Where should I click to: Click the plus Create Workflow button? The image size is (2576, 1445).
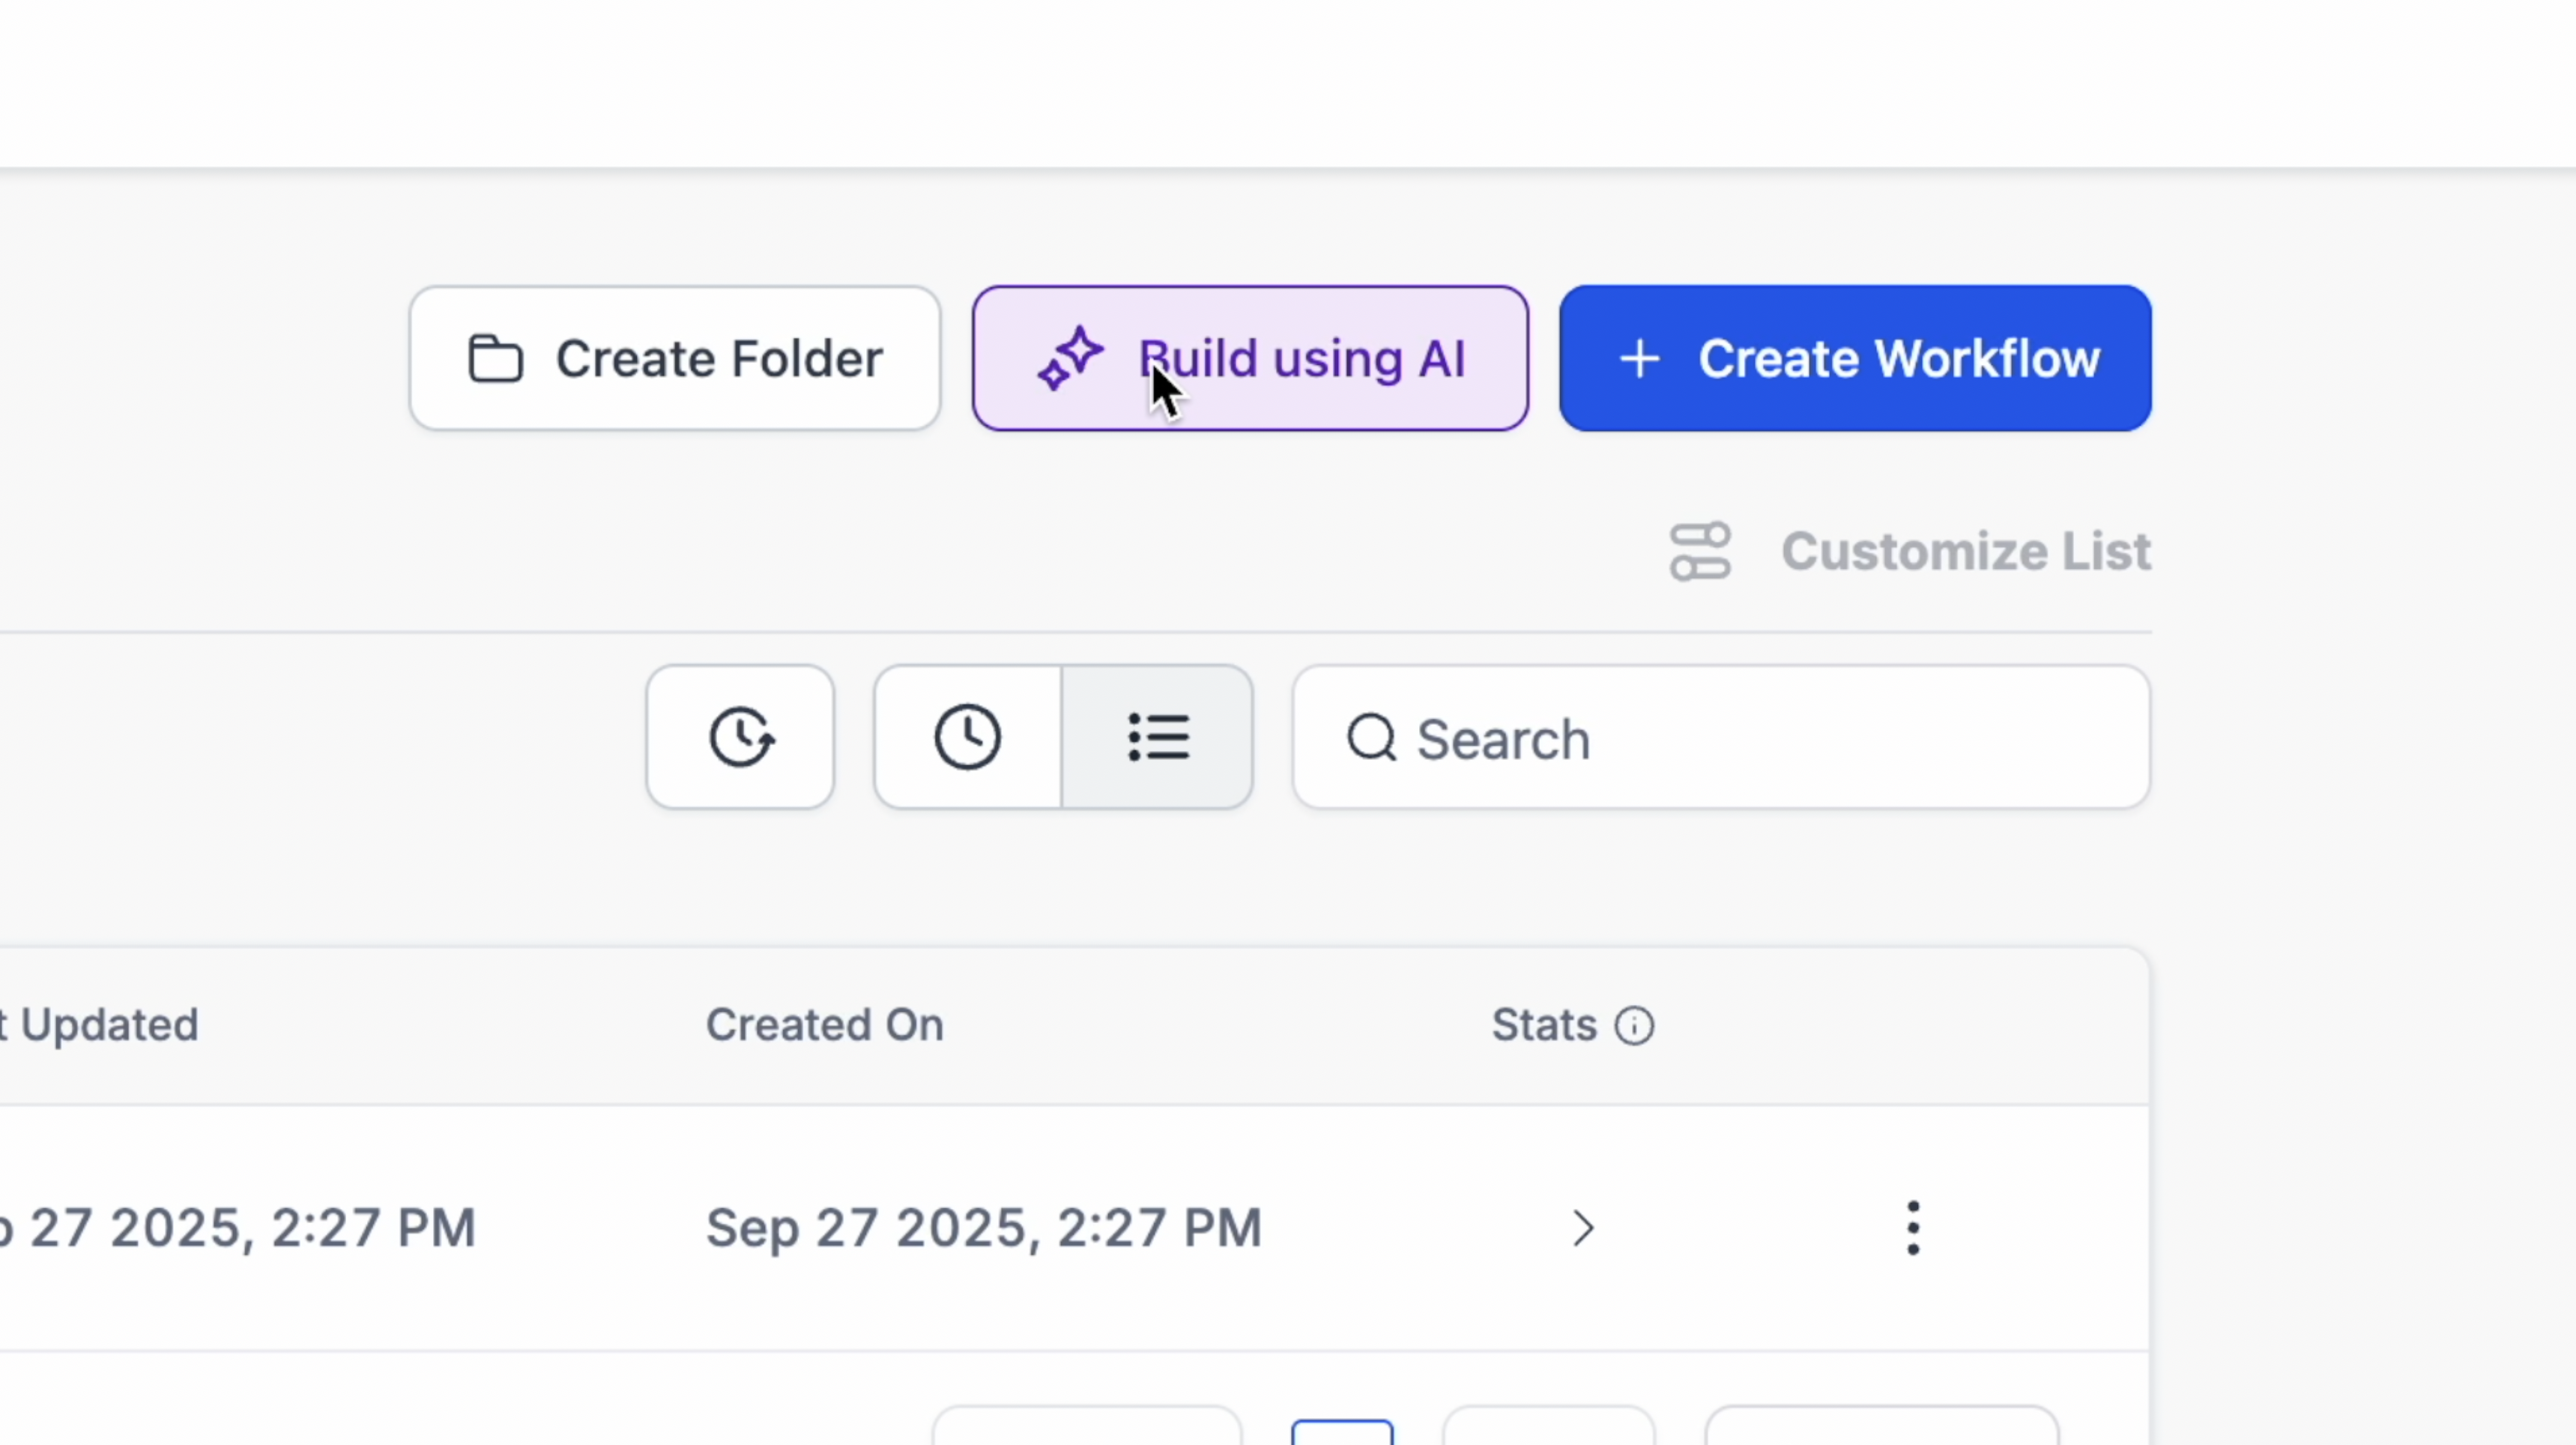click(1855, 359)
